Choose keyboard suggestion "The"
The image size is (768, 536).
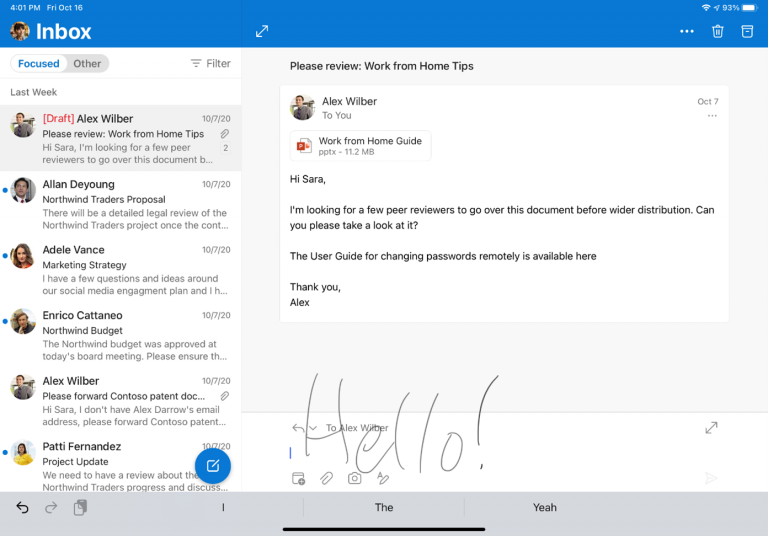pyautogui.click(x=384, y=507)
